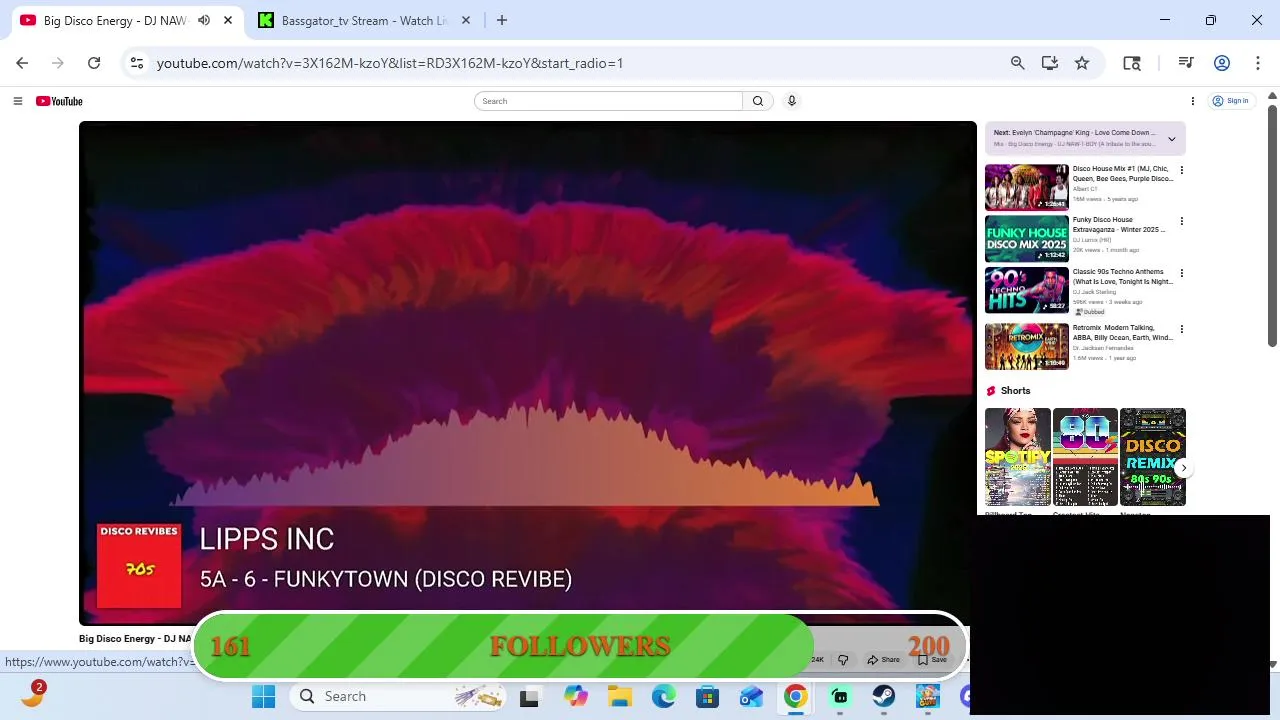Open File Explorer from the taskbar
Image resolution: width=1280 pixels, height=720 pixels.
point(619,697)
